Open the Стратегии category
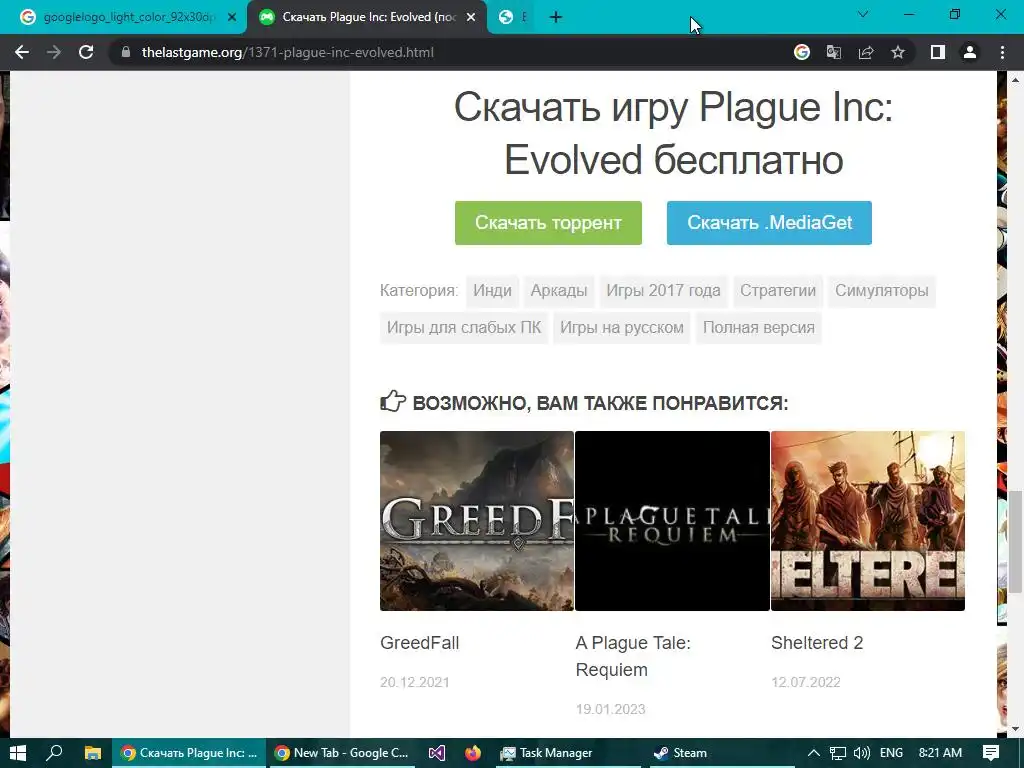 [778, 291]
